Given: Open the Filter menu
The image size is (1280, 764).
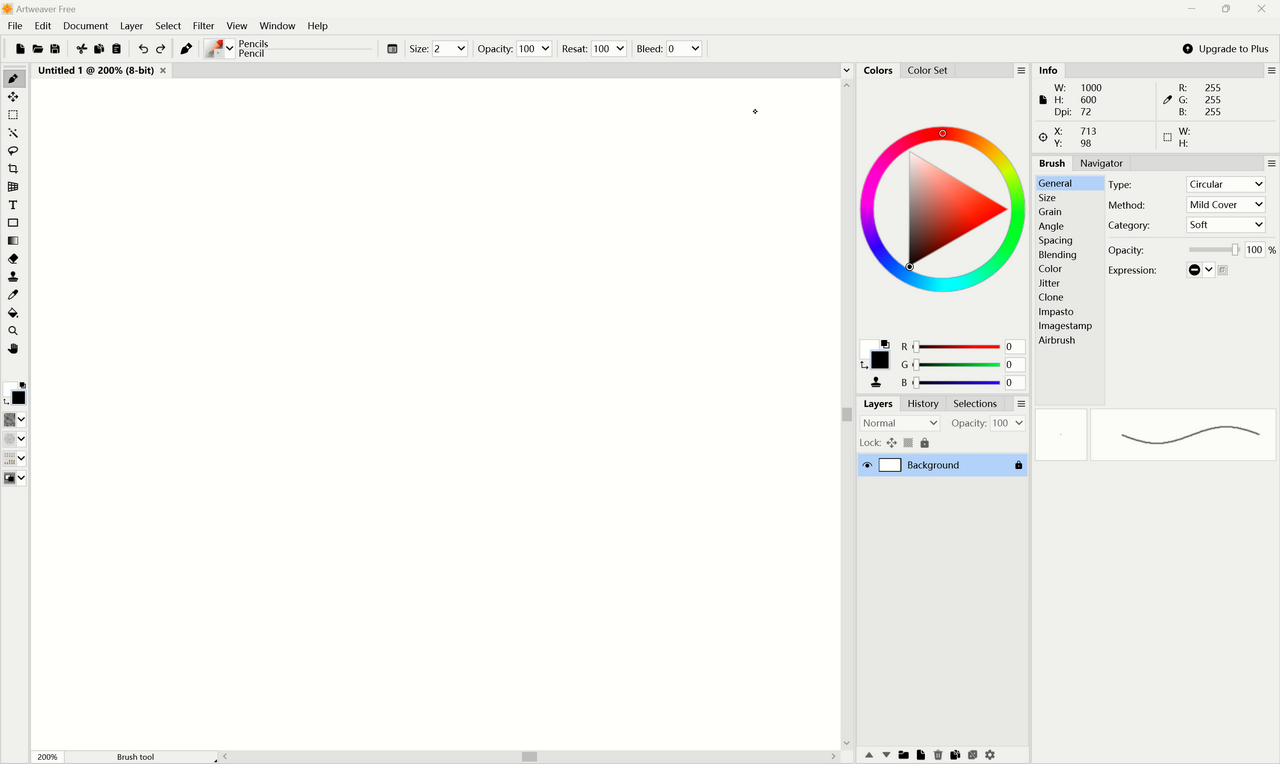Looking at the screenshot, I should tap(203, 26).
